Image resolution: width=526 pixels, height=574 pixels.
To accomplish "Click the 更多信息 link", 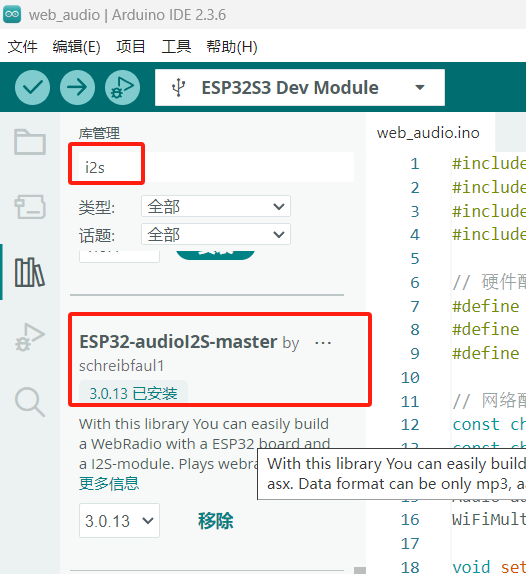I will pos(109,484).
